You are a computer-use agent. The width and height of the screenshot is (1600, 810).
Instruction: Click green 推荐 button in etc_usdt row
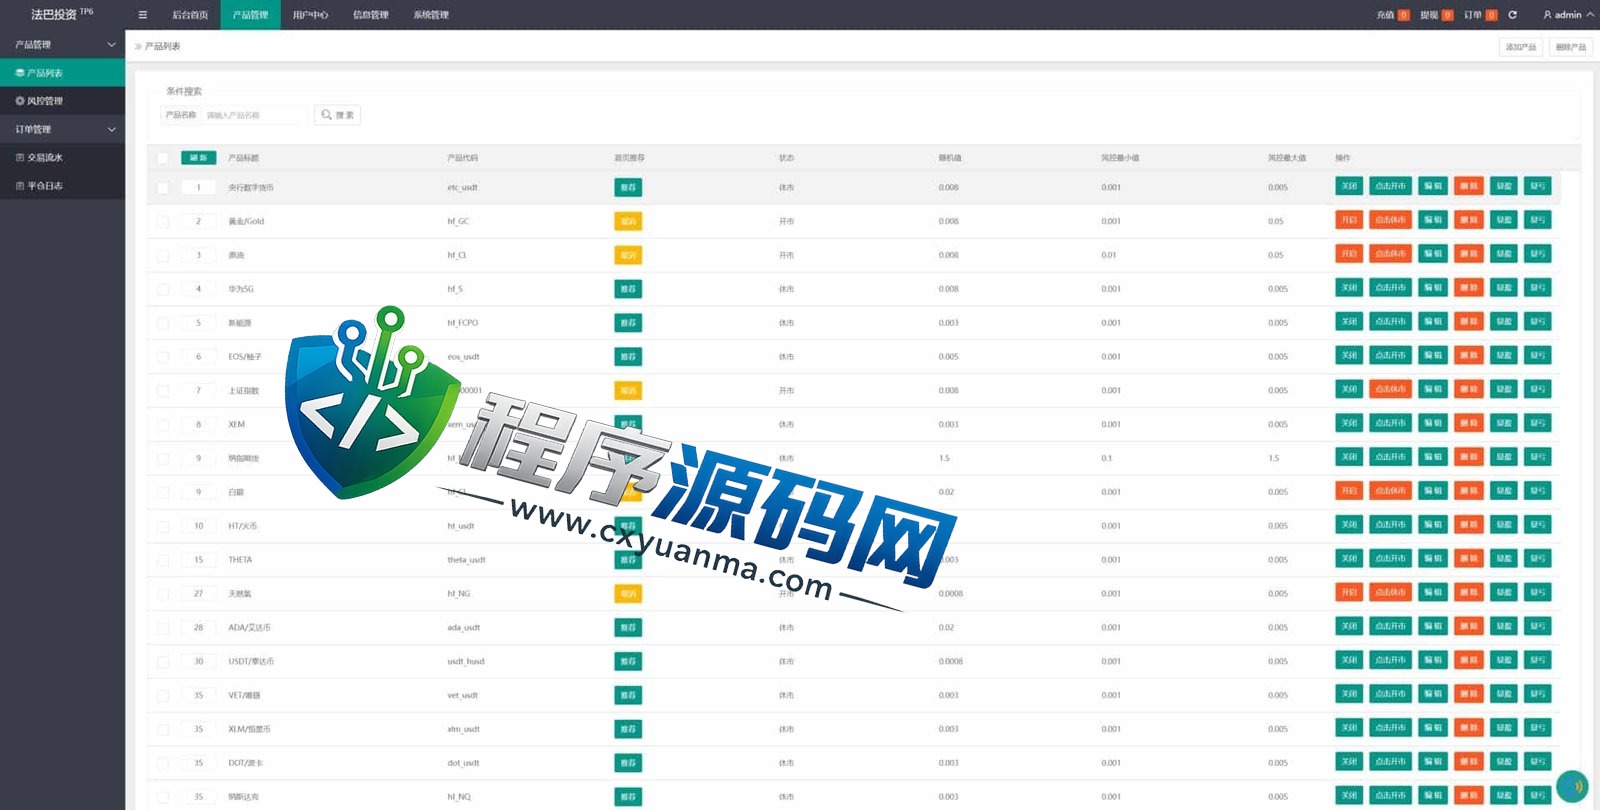pyautogui.click(x=628, y=188)
